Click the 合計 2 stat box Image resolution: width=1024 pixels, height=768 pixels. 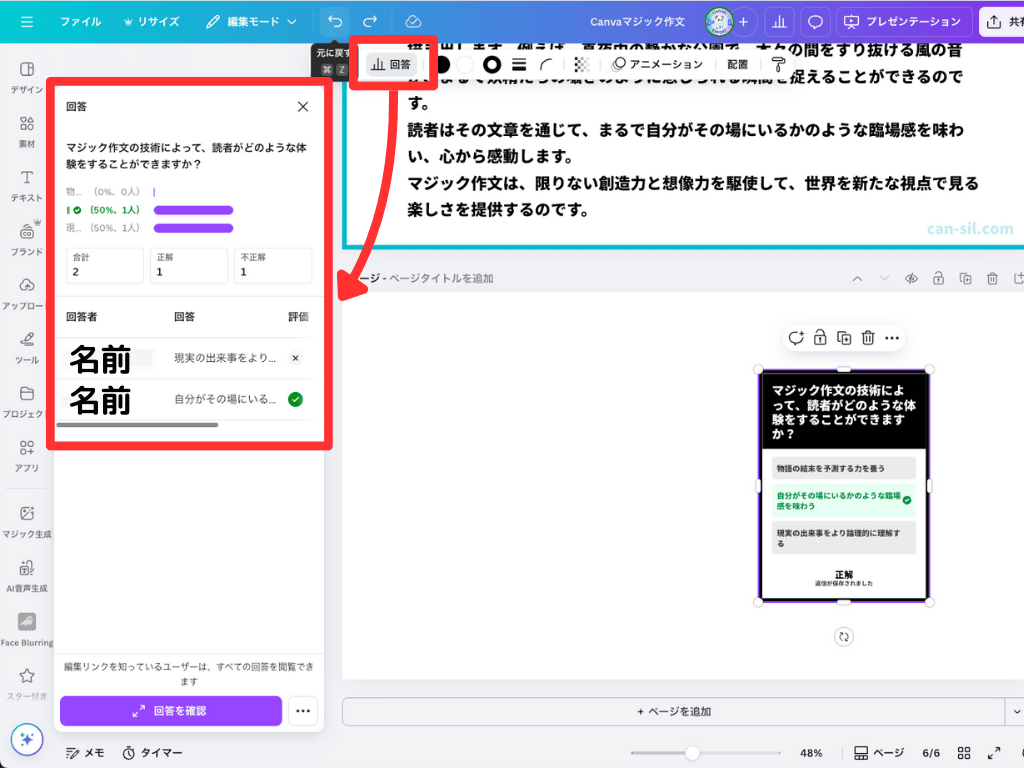point(104,265)
